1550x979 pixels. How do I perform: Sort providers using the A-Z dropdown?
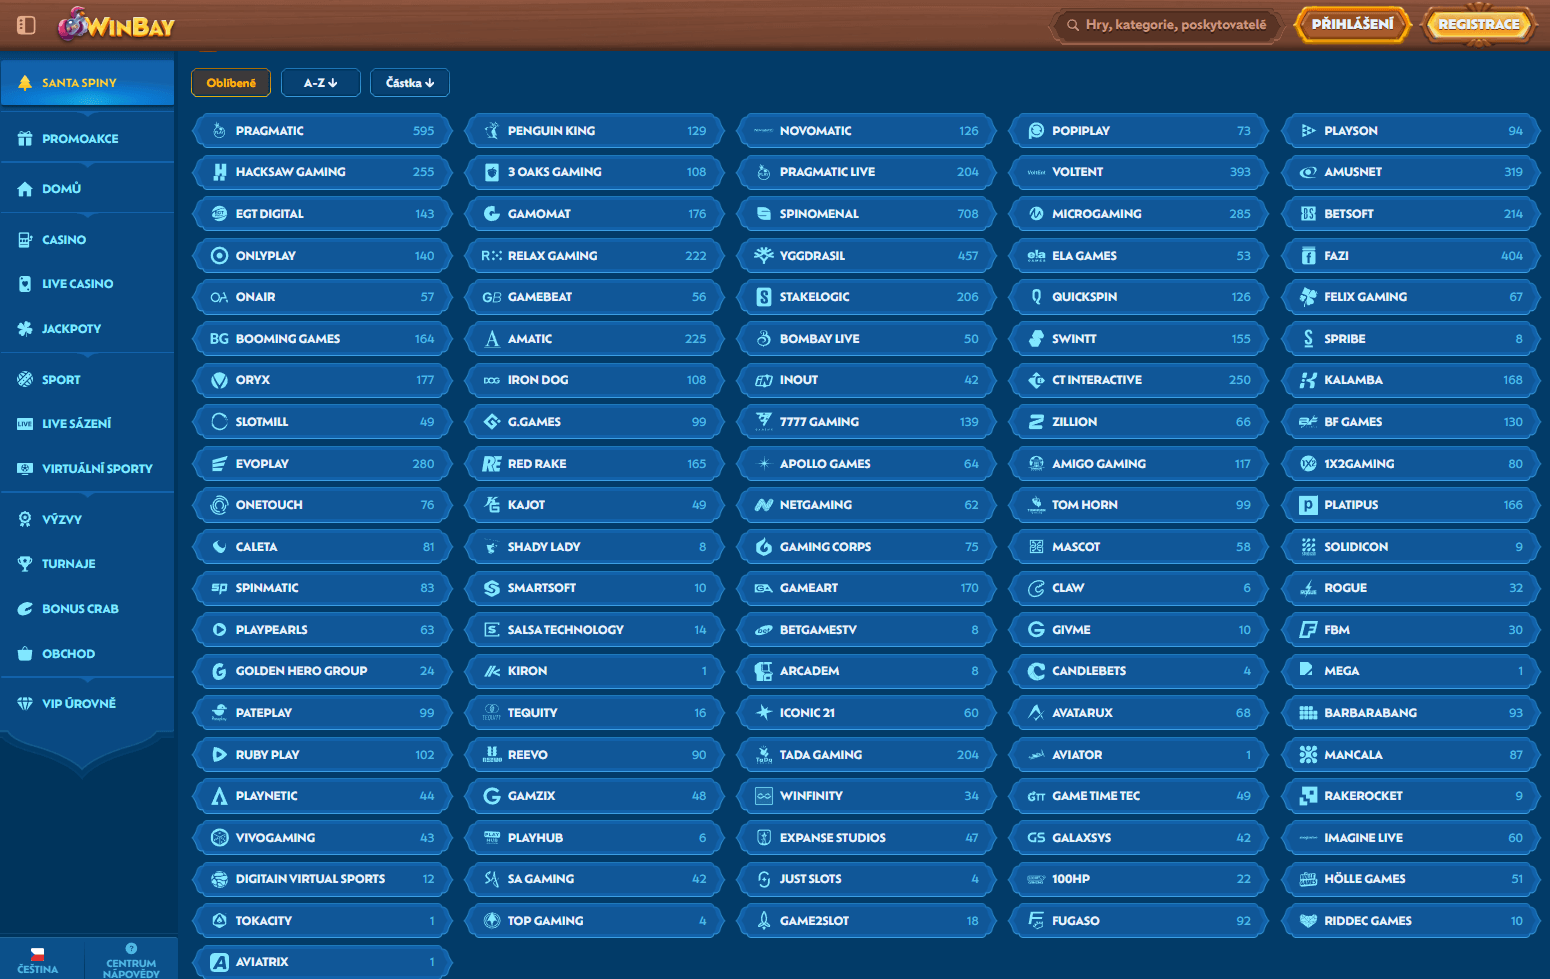[320, 83]
